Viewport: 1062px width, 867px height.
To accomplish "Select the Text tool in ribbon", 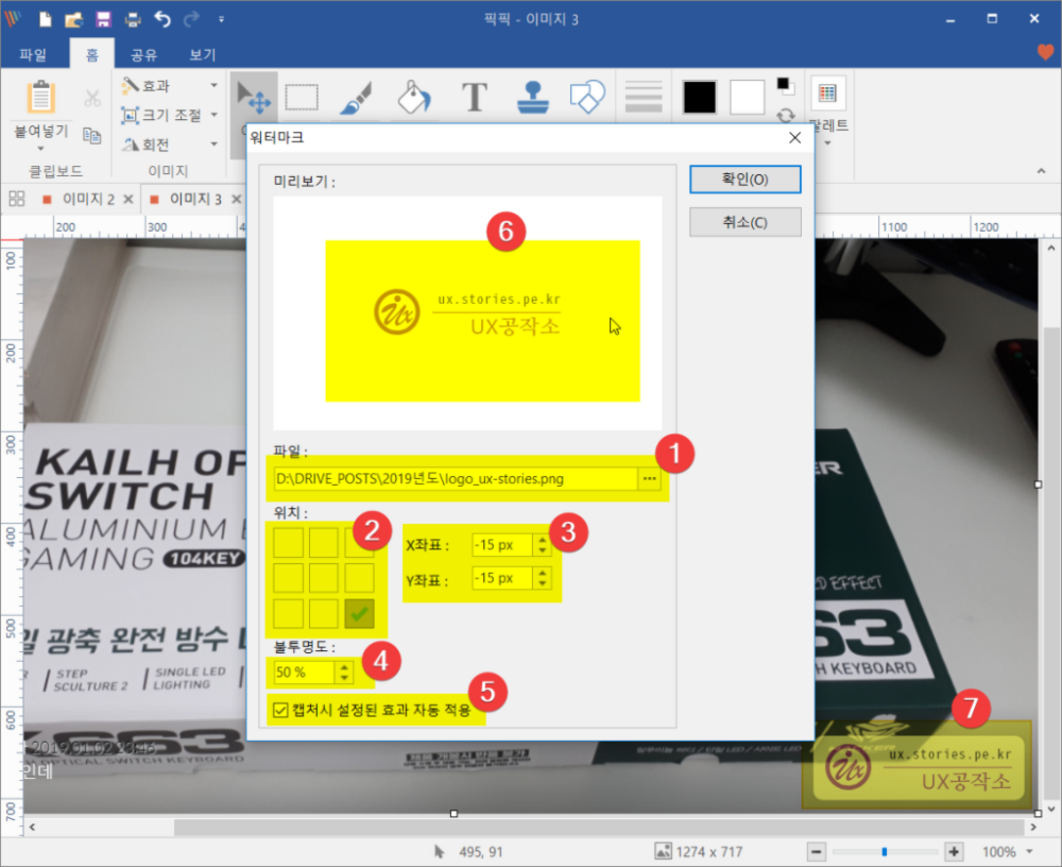I will [x=474, y=98].
